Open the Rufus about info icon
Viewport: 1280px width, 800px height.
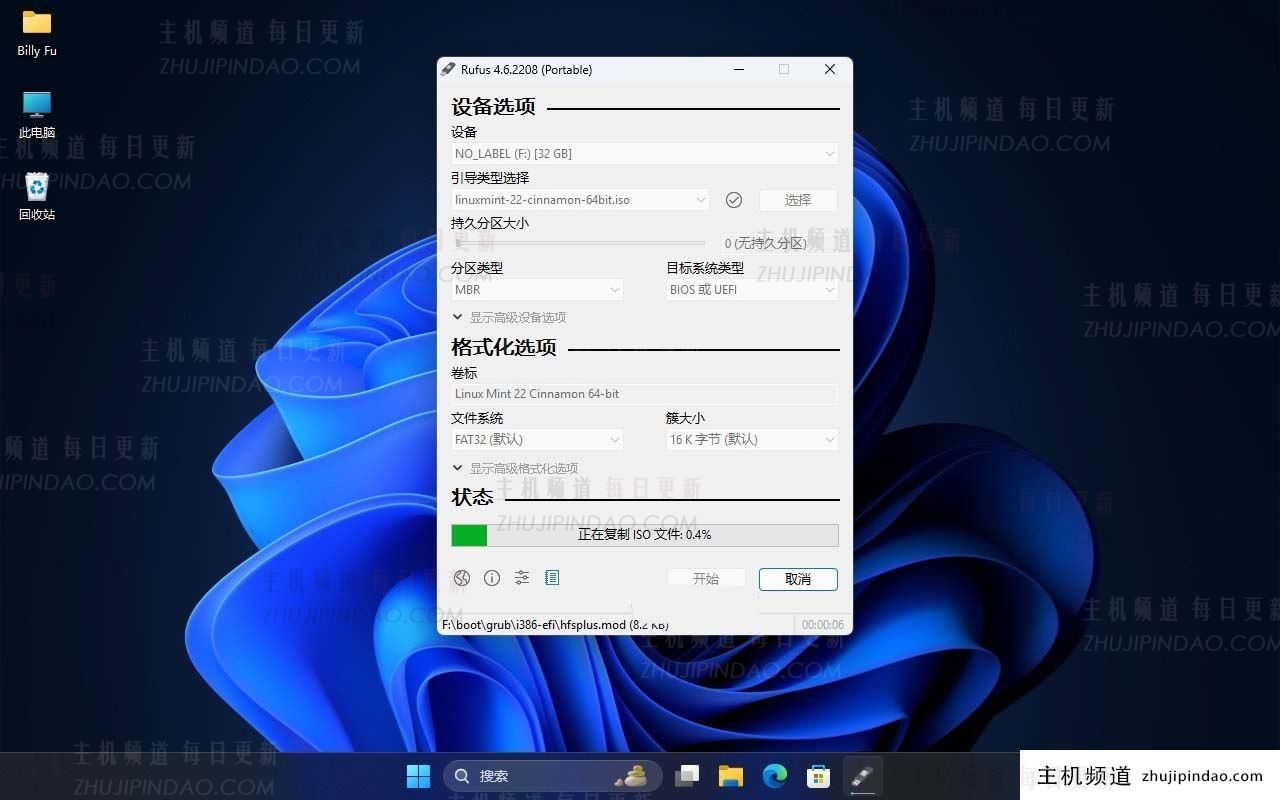492,578
